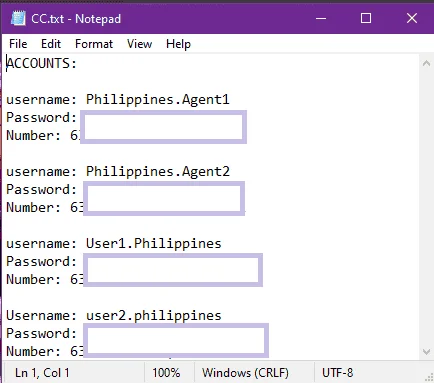This screenshot has width=434, height=383.
Task: Click Password: label under user2.philippines
Action: click(x=42, y=333)
